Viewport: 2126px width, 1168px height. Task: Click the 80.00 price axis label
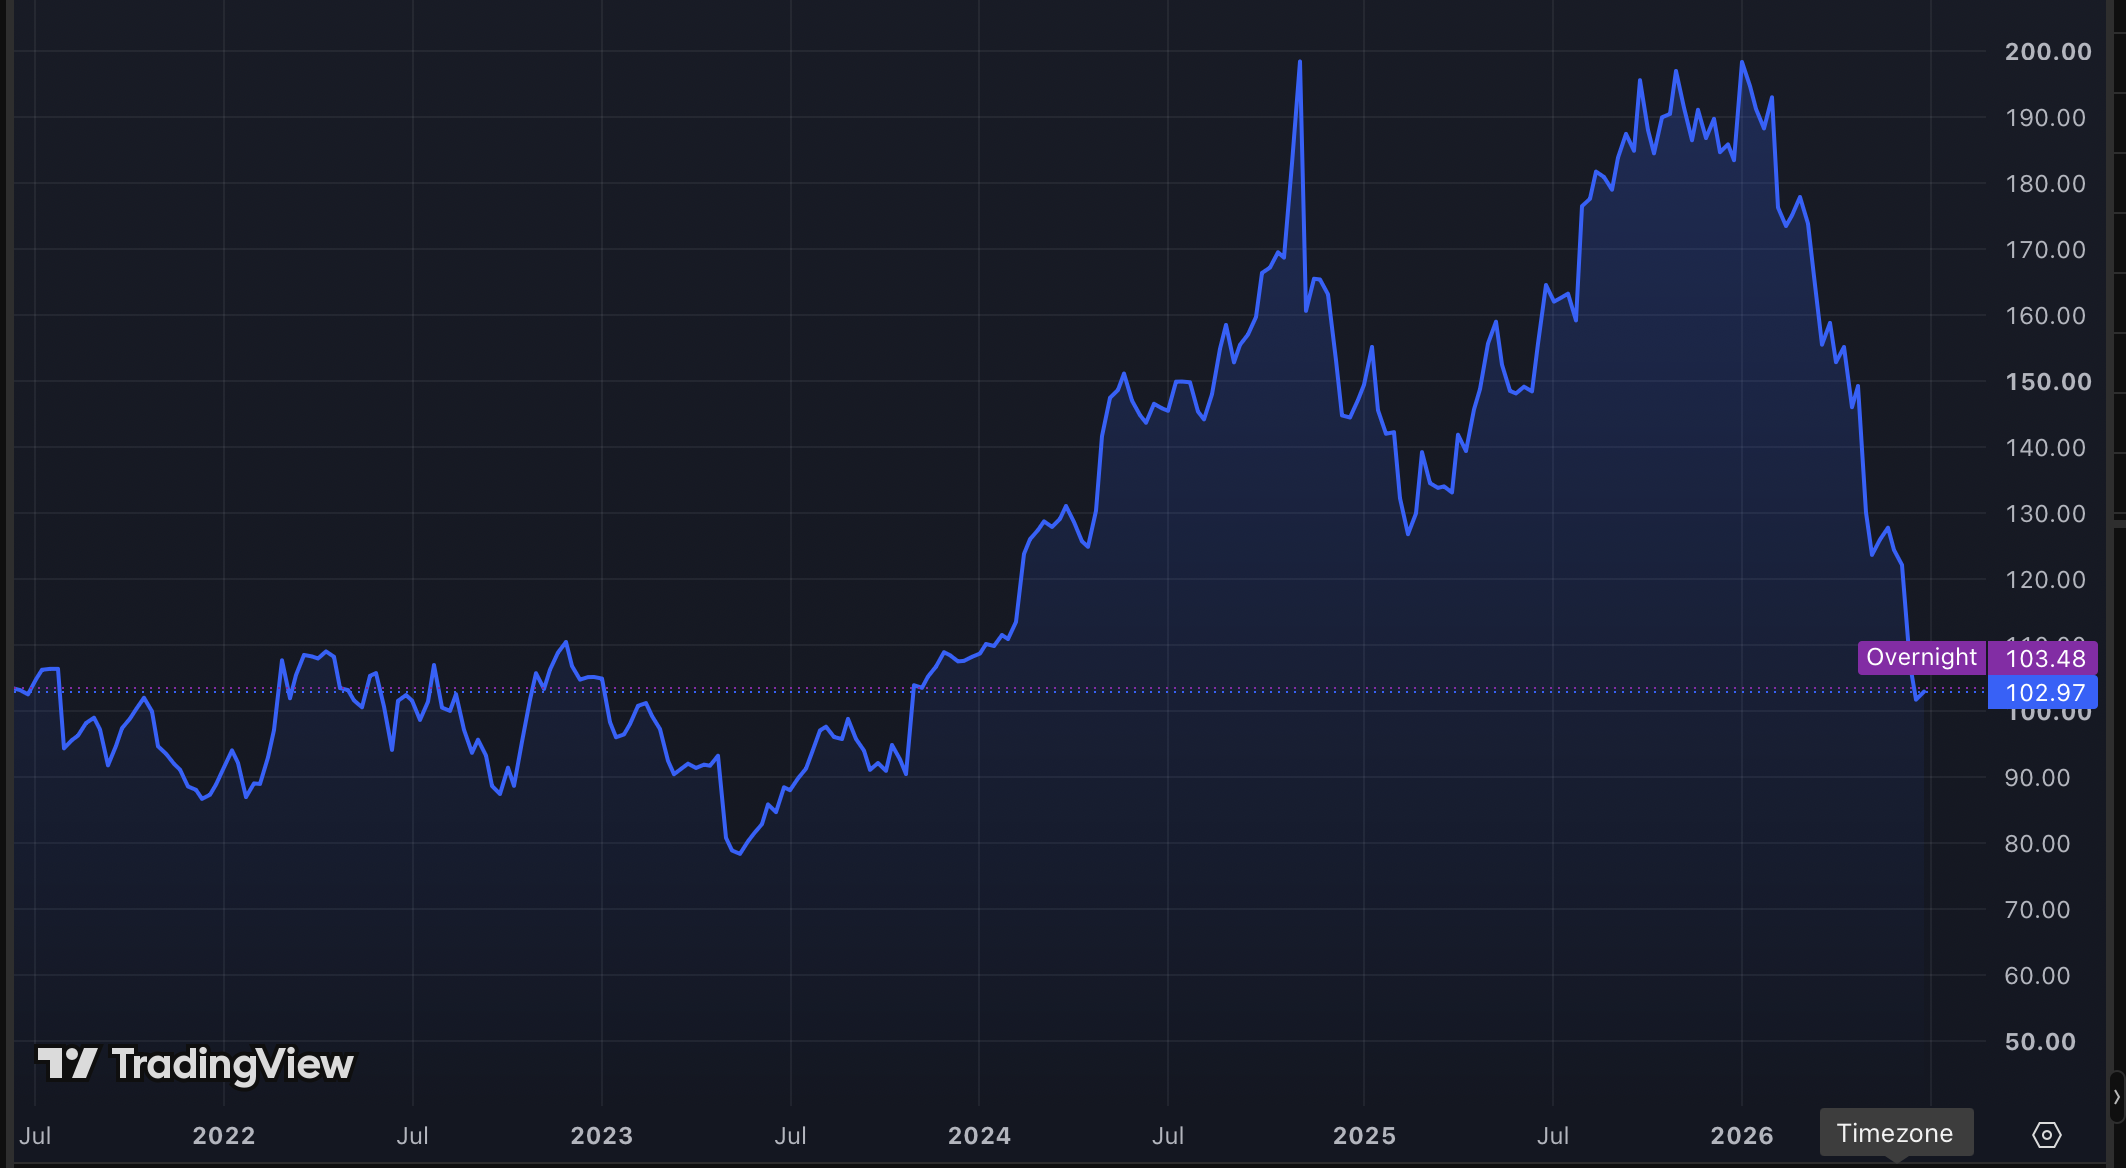coord(2038,844)
